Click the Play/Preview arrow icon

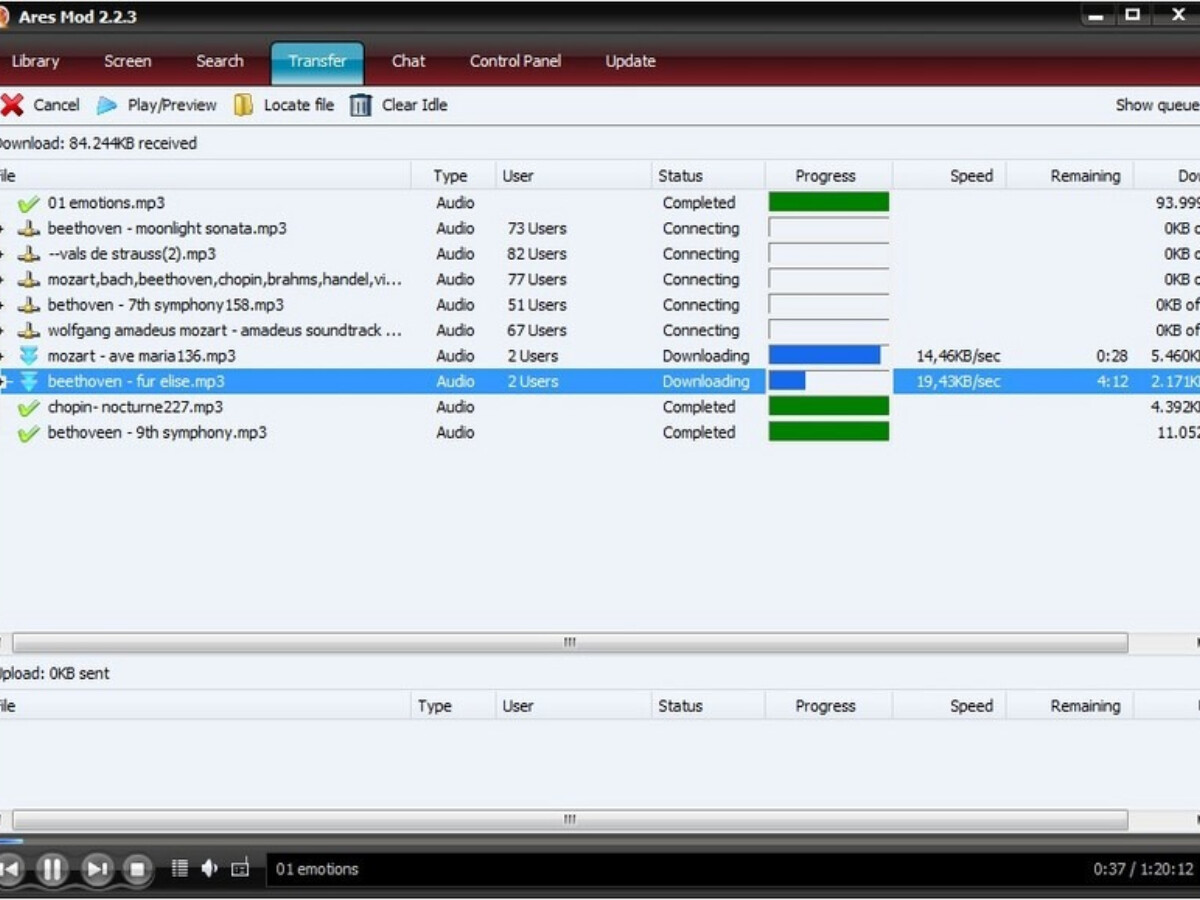[x=107, y=105]
